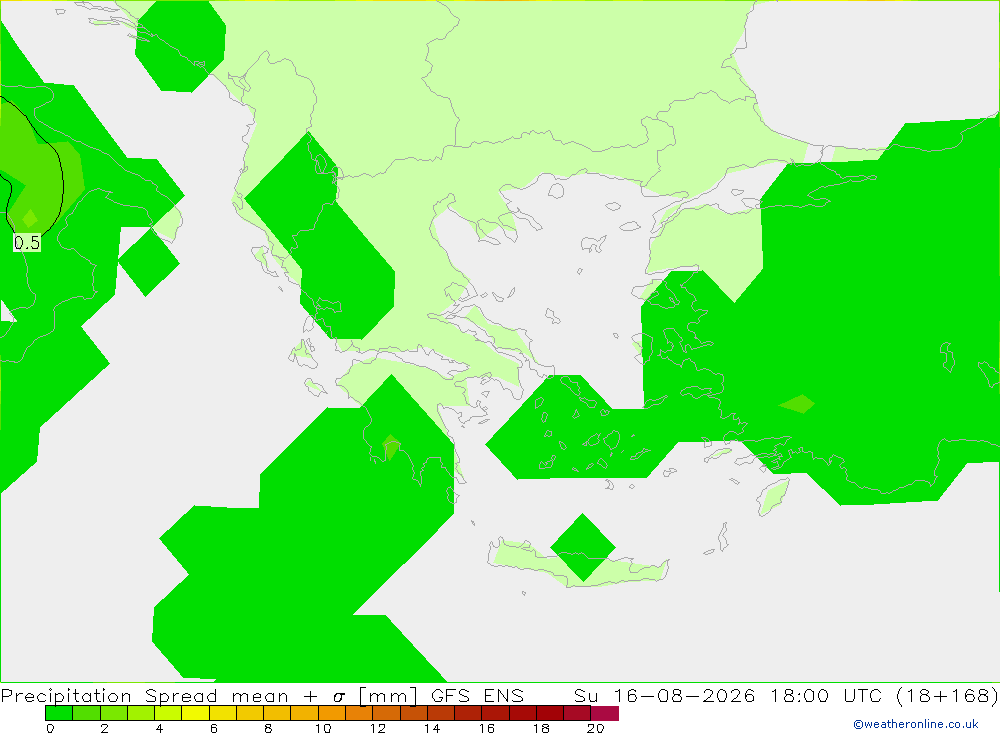Click legend tick number 14

pyautogui.click(x=432, y=728)
